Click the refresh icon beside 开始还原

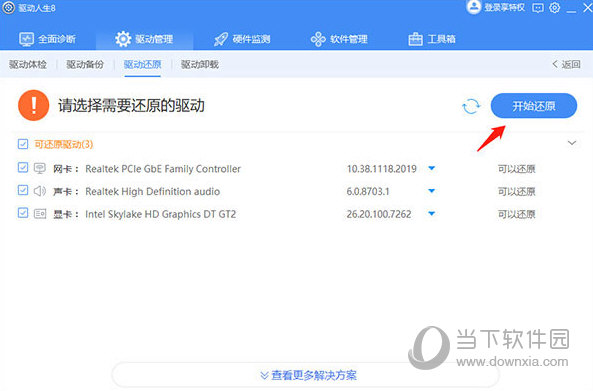click(x=471, y=106)
